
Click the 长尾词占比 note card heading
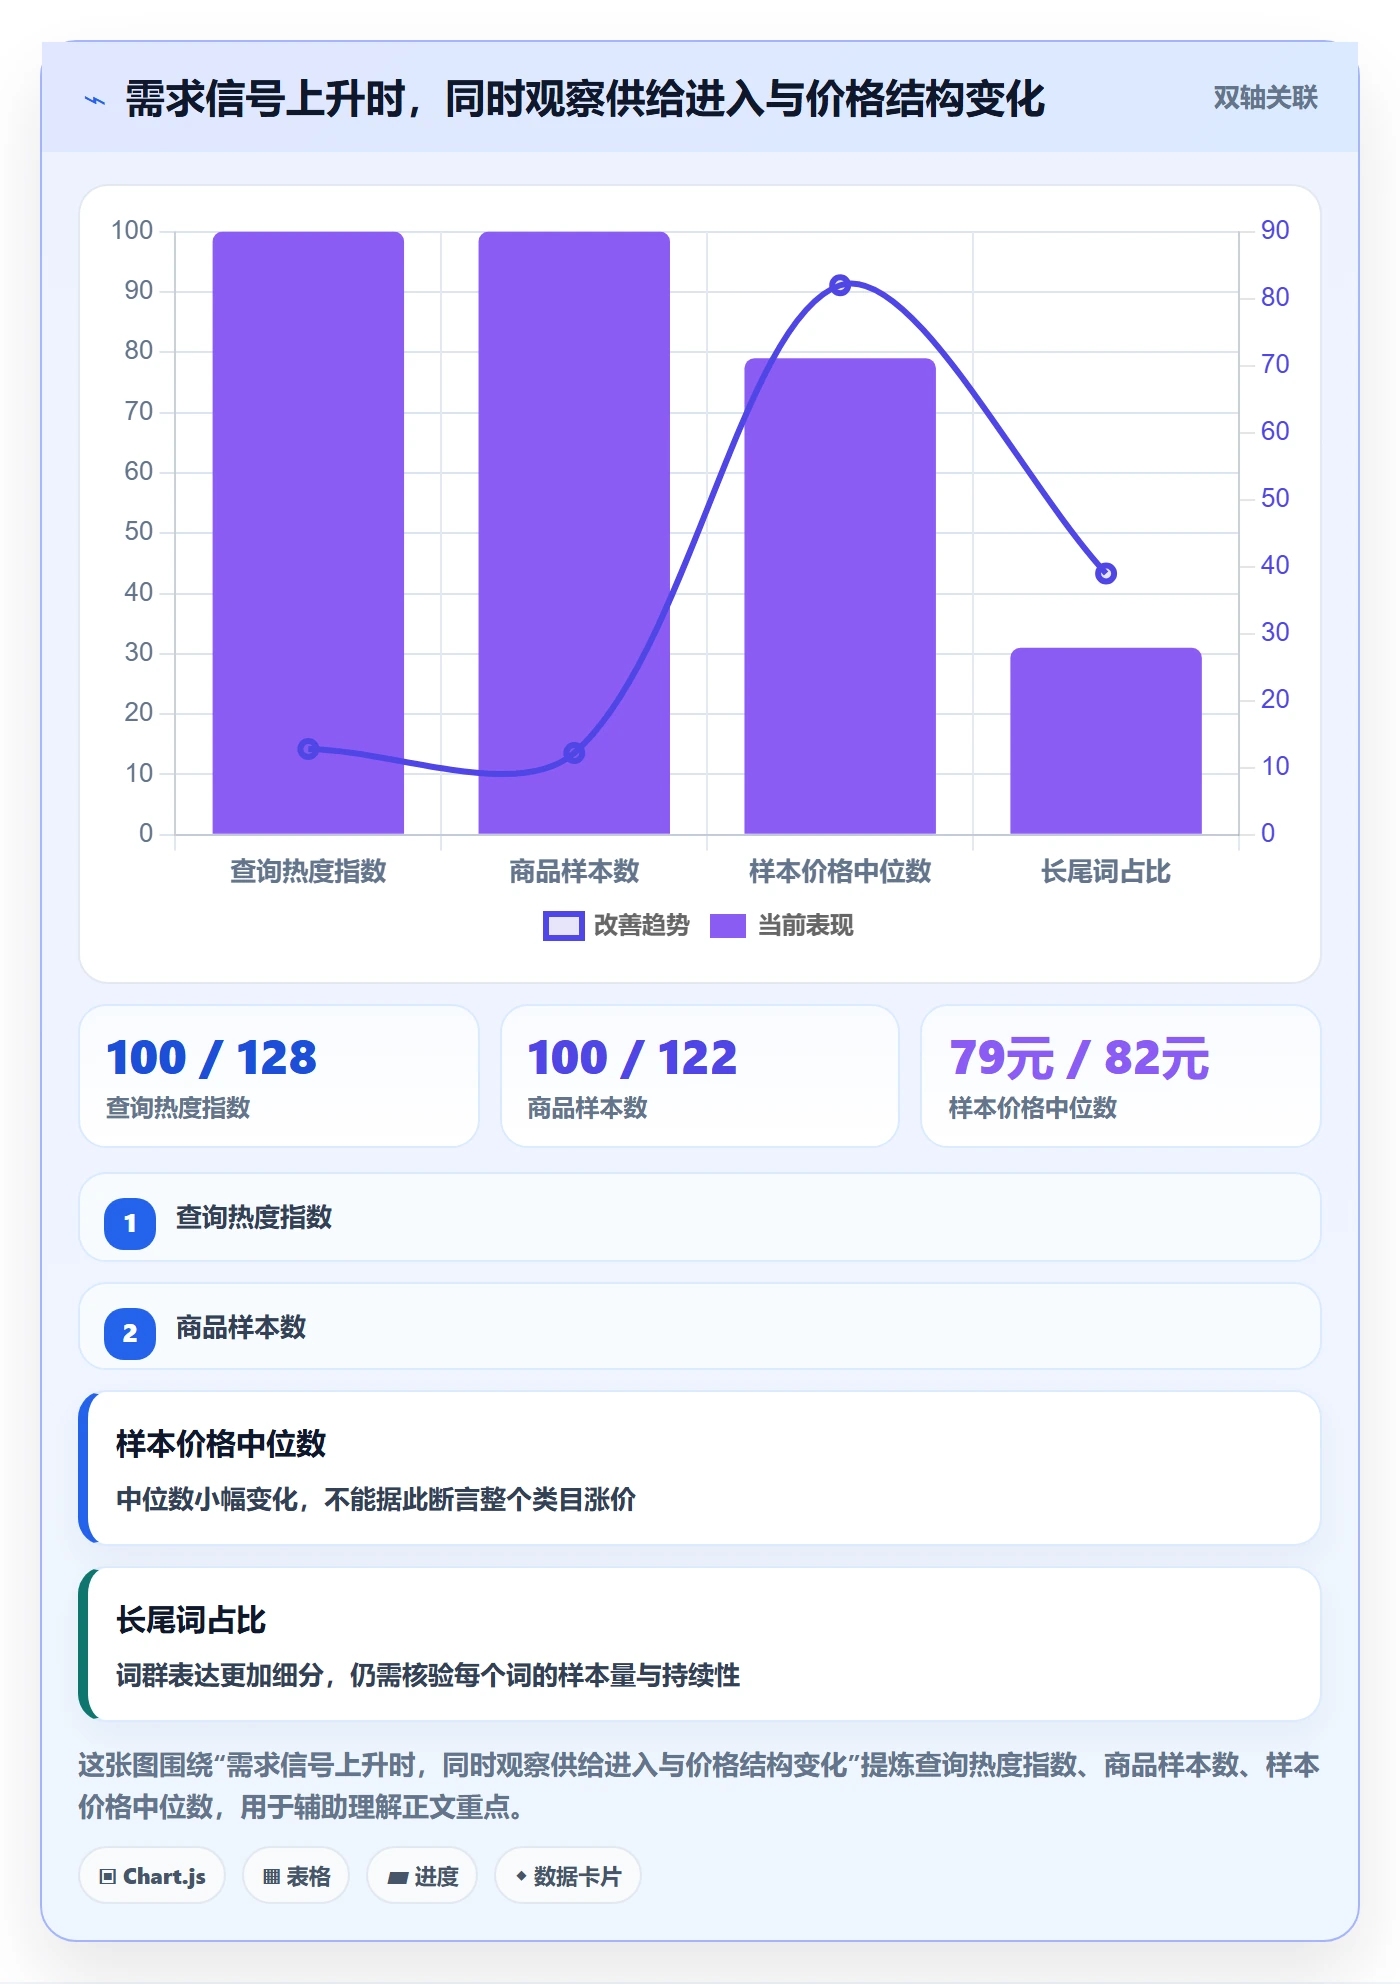pyautogui.click(x=191, y=1620)
